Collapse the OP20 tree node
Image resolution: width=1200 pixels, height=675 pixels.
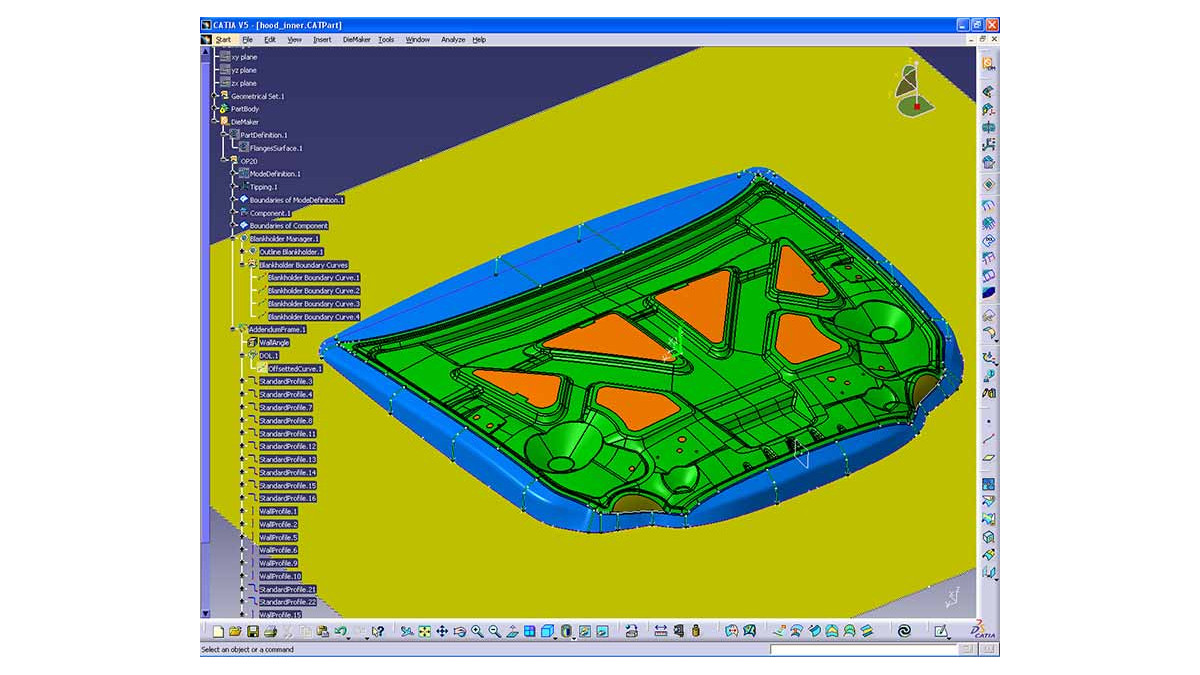click(223, 161)
